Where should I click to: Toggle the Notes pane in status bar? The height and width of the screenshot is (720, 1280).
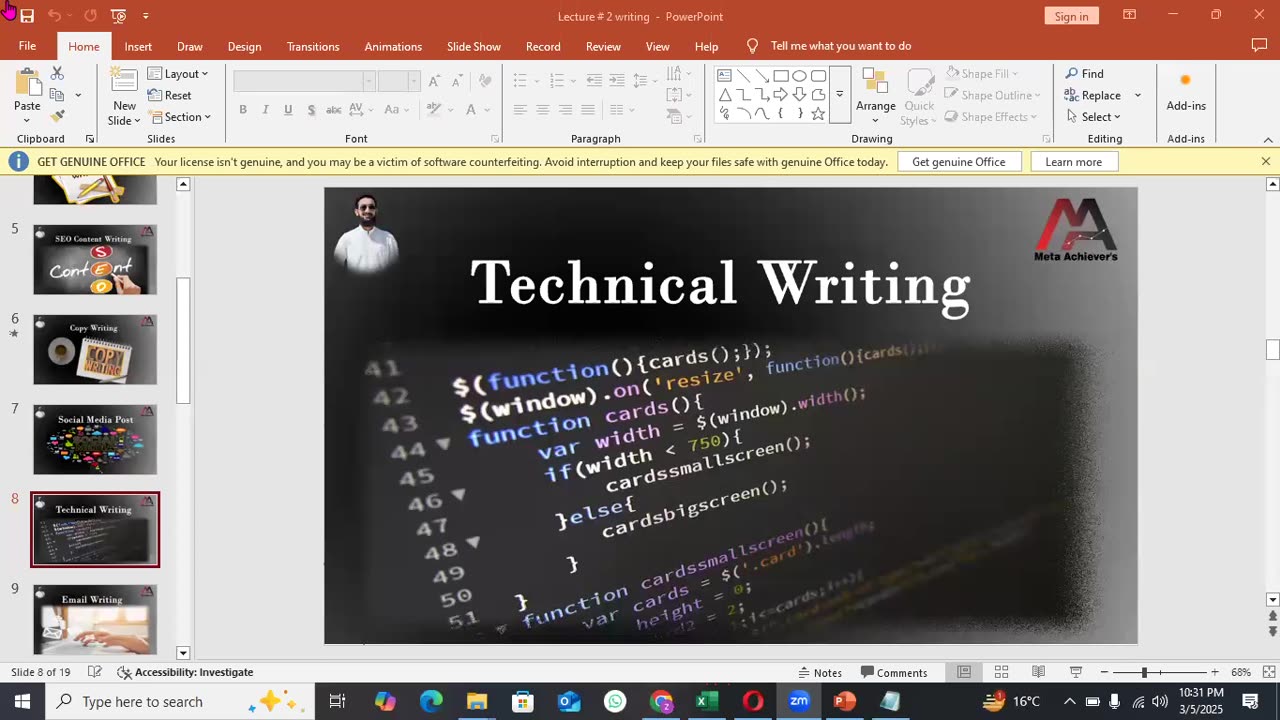click(820, 672)
